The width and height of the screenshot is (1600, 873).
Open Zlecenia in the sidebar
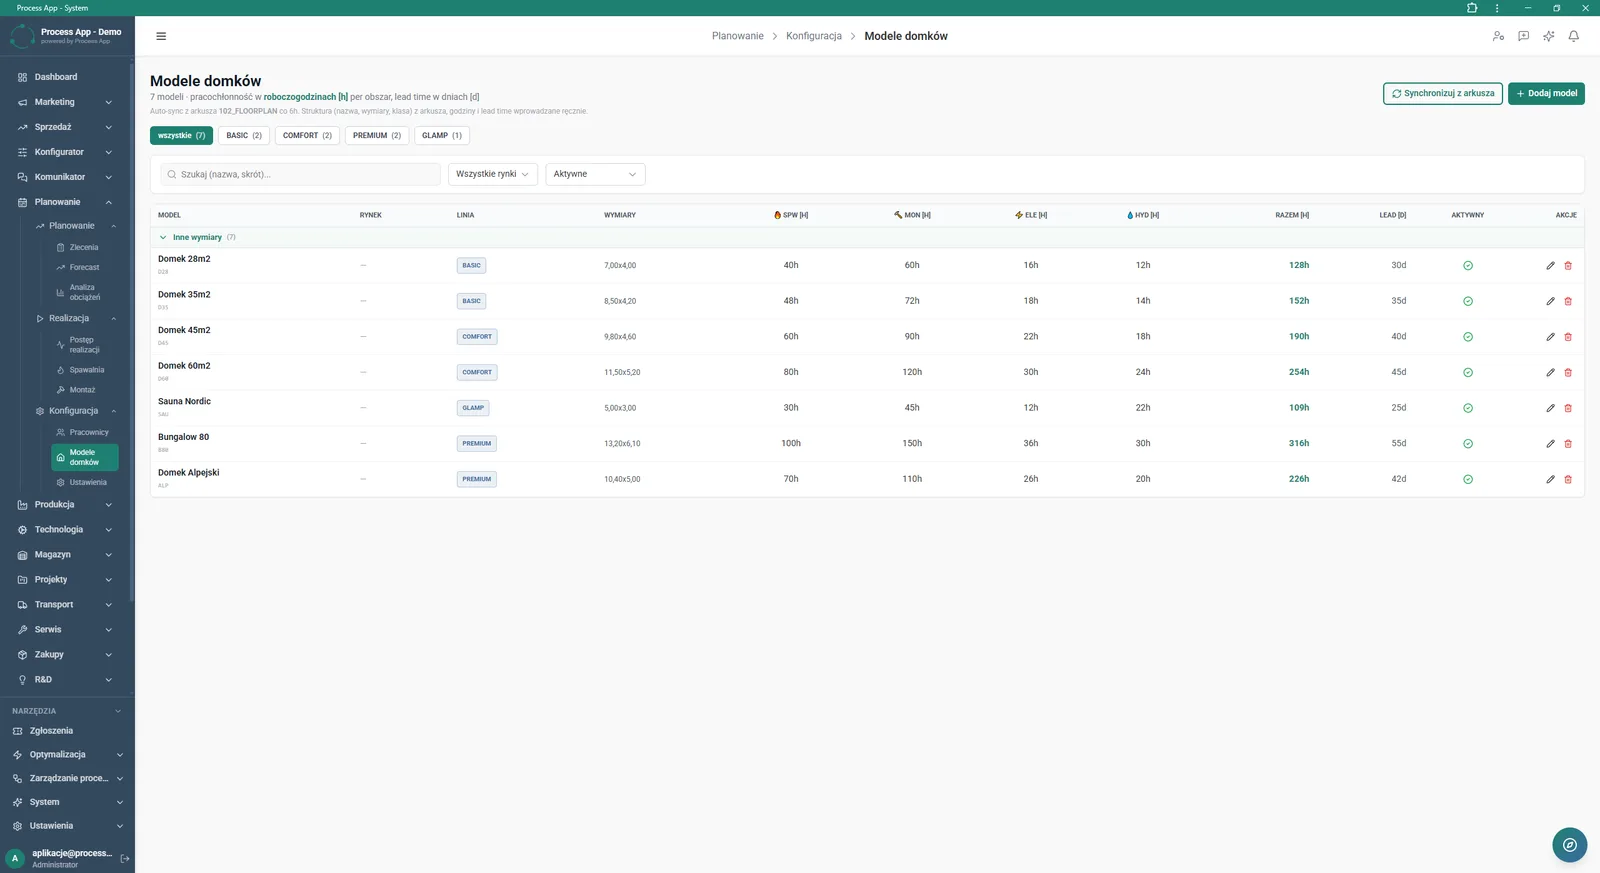click(x=84, y=247)
